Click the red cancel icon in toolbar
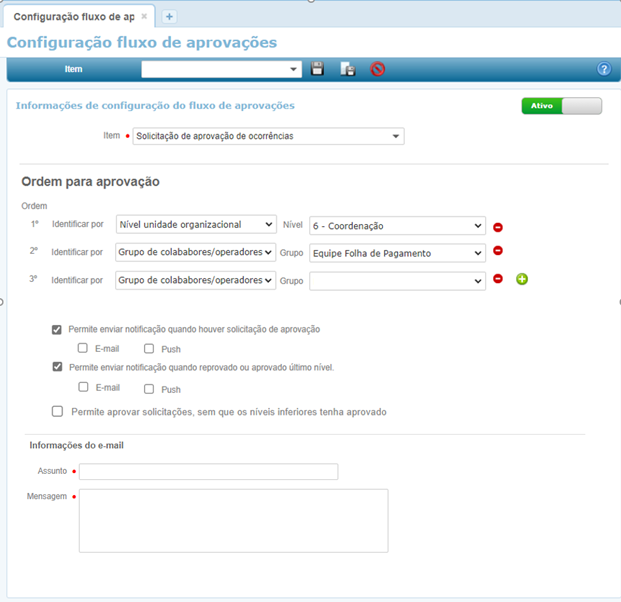The width and height of the screenshot is (621, 602). pyautogui.click(x=377, y=69)
